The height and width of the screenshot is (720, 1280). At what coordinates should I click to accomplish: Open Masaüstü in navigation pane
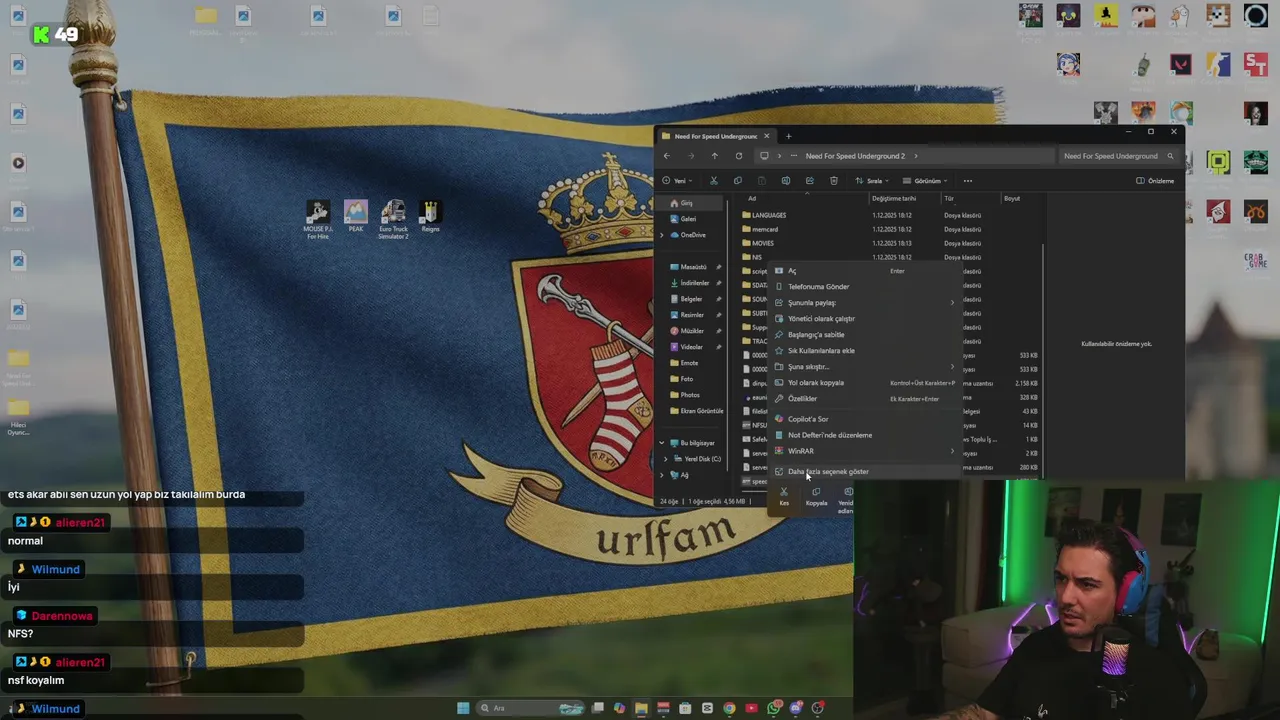(x=688, y=267)
